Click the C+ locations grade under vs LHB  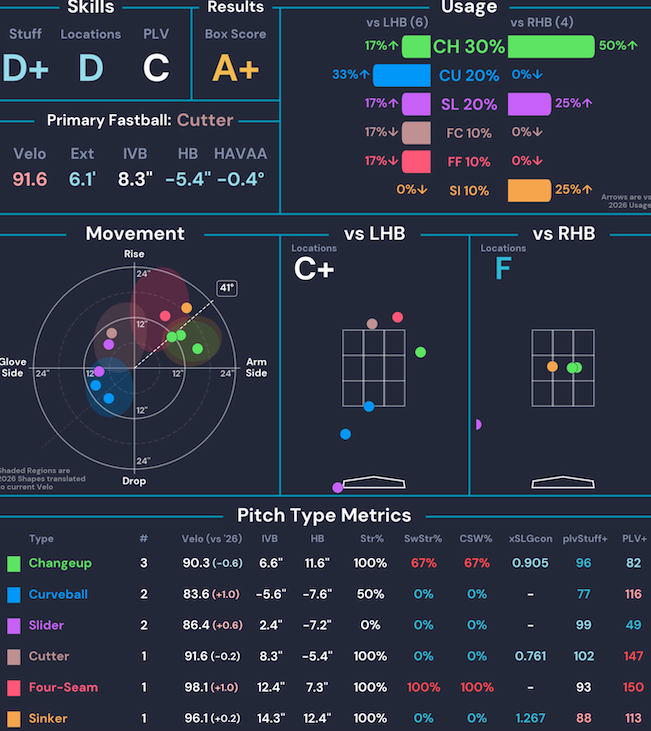[313, 269]
